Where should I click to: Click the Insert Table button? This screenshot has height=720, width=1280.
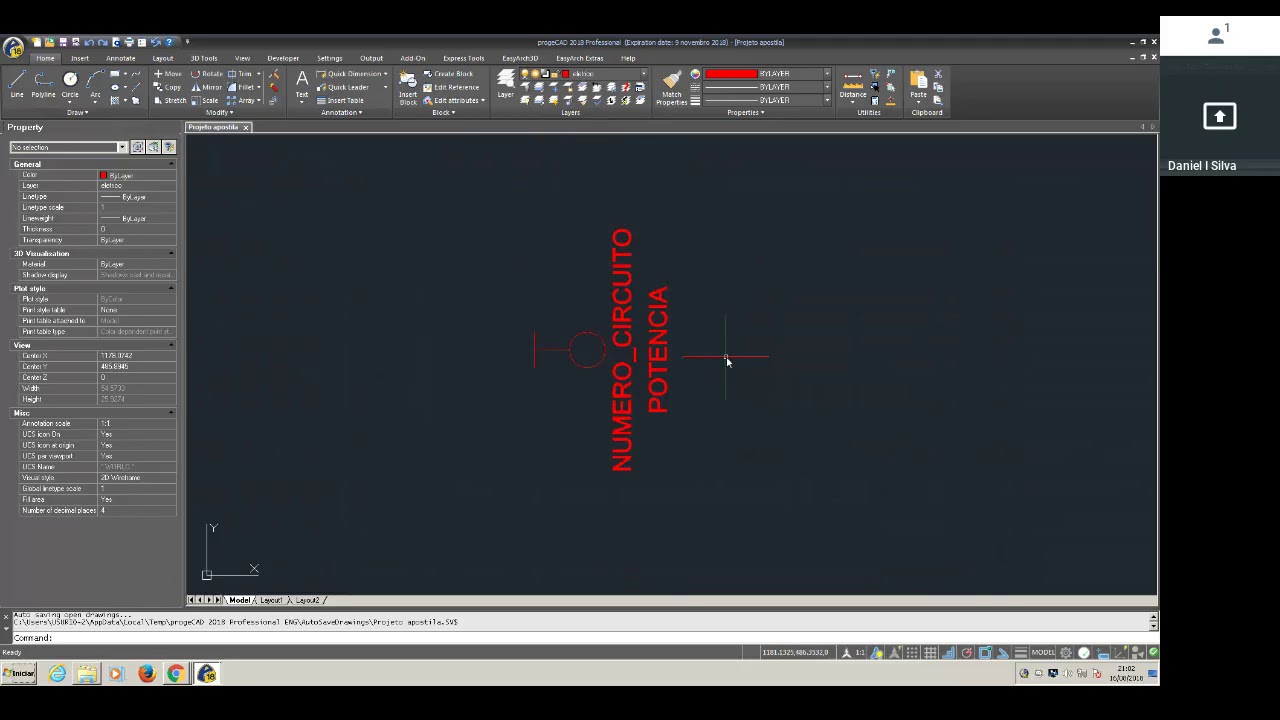coord(340,100)
